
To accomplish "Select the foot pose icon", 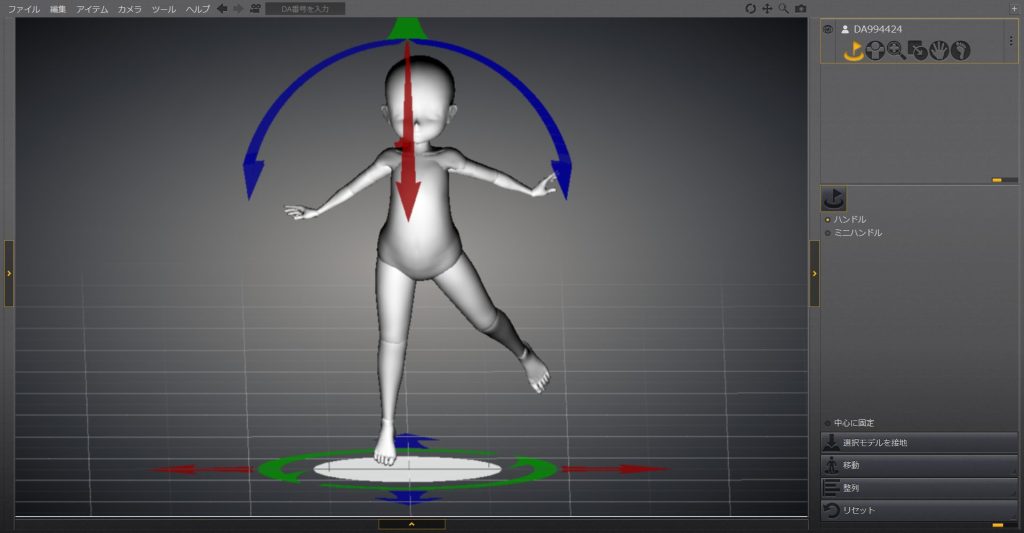I will (x=961, y=50).
